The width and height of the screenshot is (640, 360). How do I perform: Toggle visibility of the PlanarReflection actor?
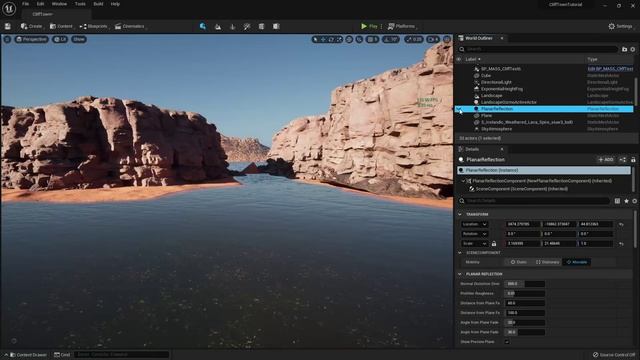coord(459,109)
